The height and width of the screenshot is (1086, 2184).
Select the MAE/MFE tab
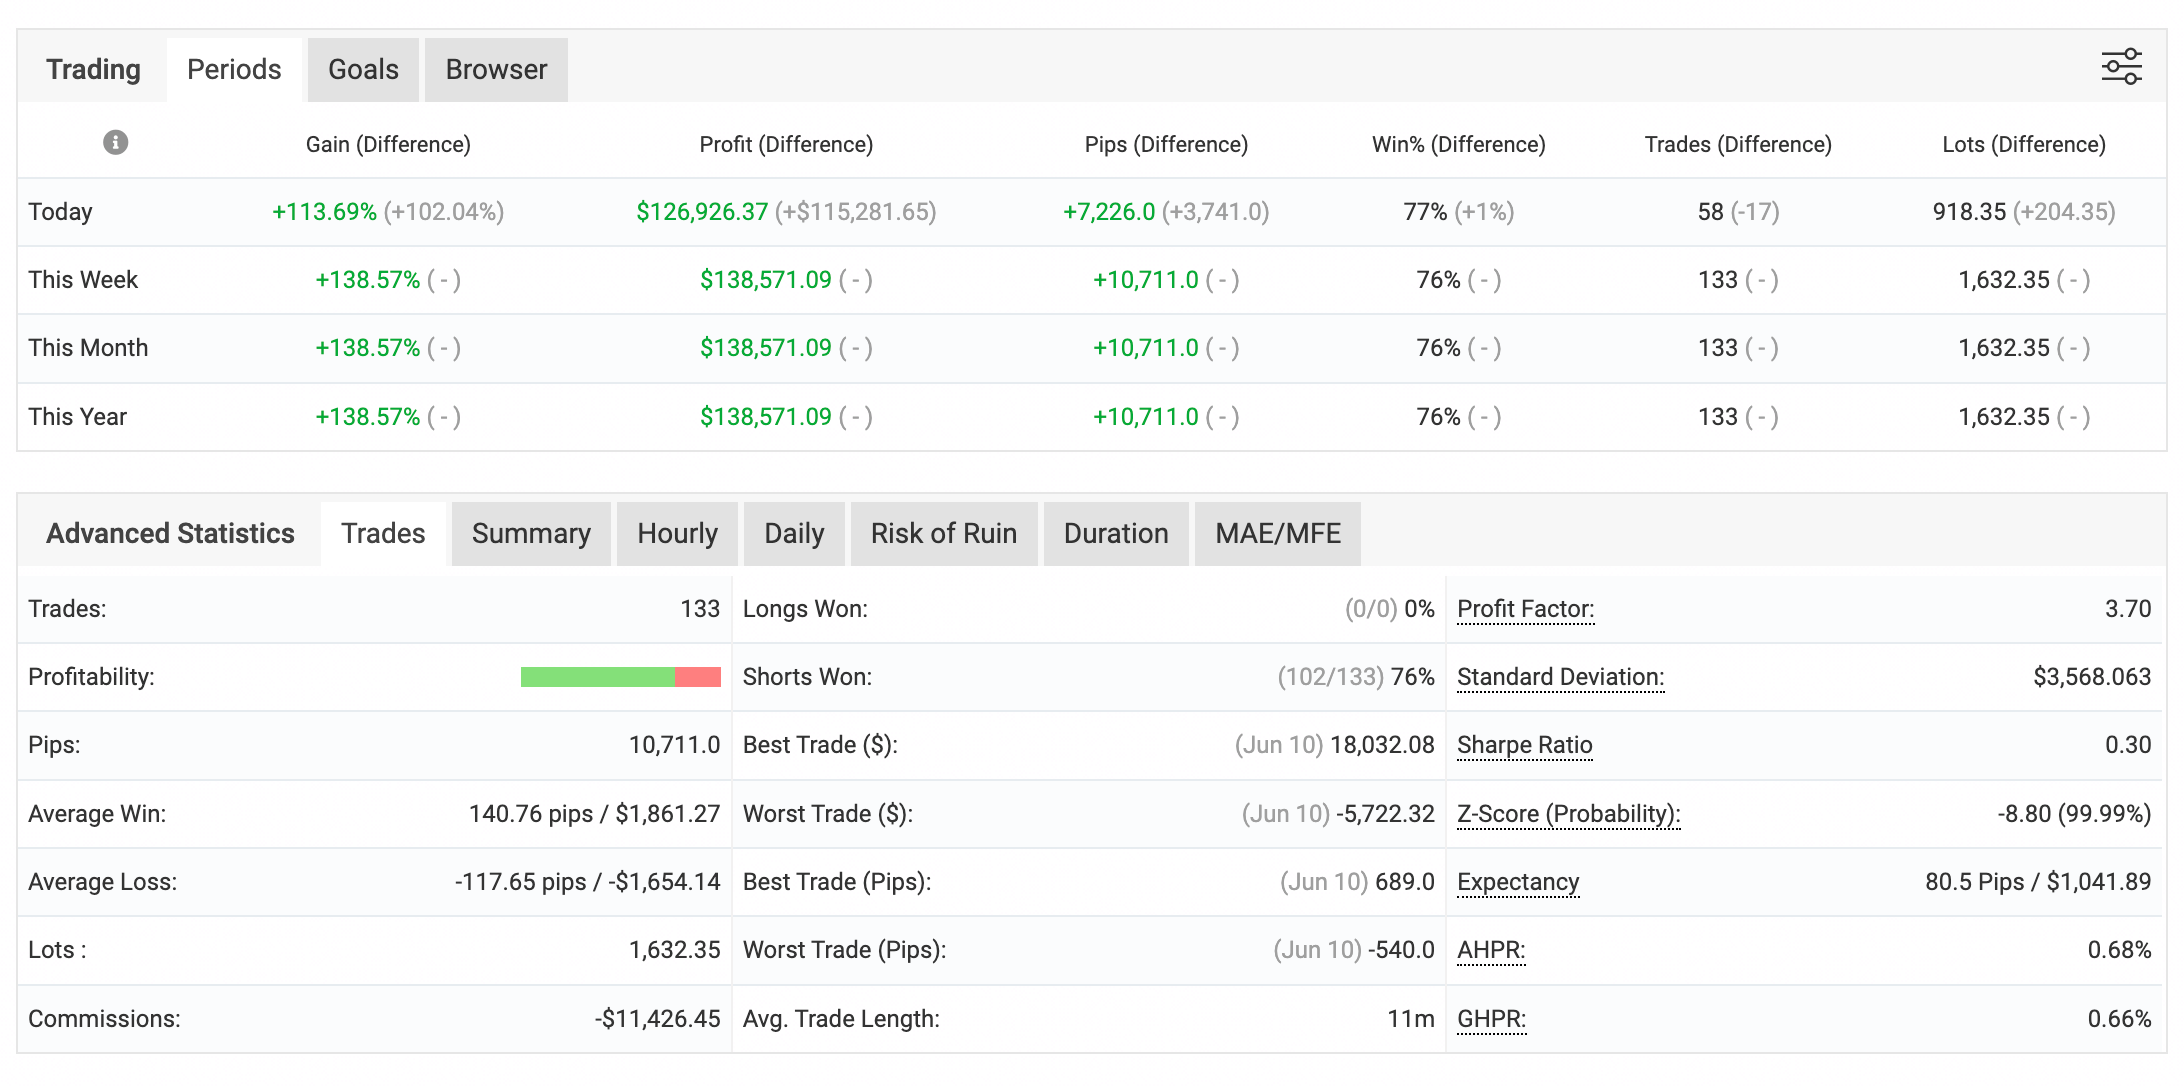[1277, 534]
